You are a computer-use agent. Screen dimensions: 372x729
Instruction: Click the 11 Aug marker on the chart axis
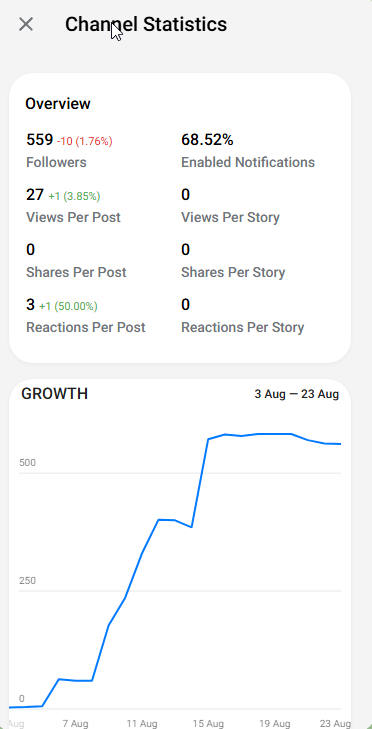(x=142, y=723)
